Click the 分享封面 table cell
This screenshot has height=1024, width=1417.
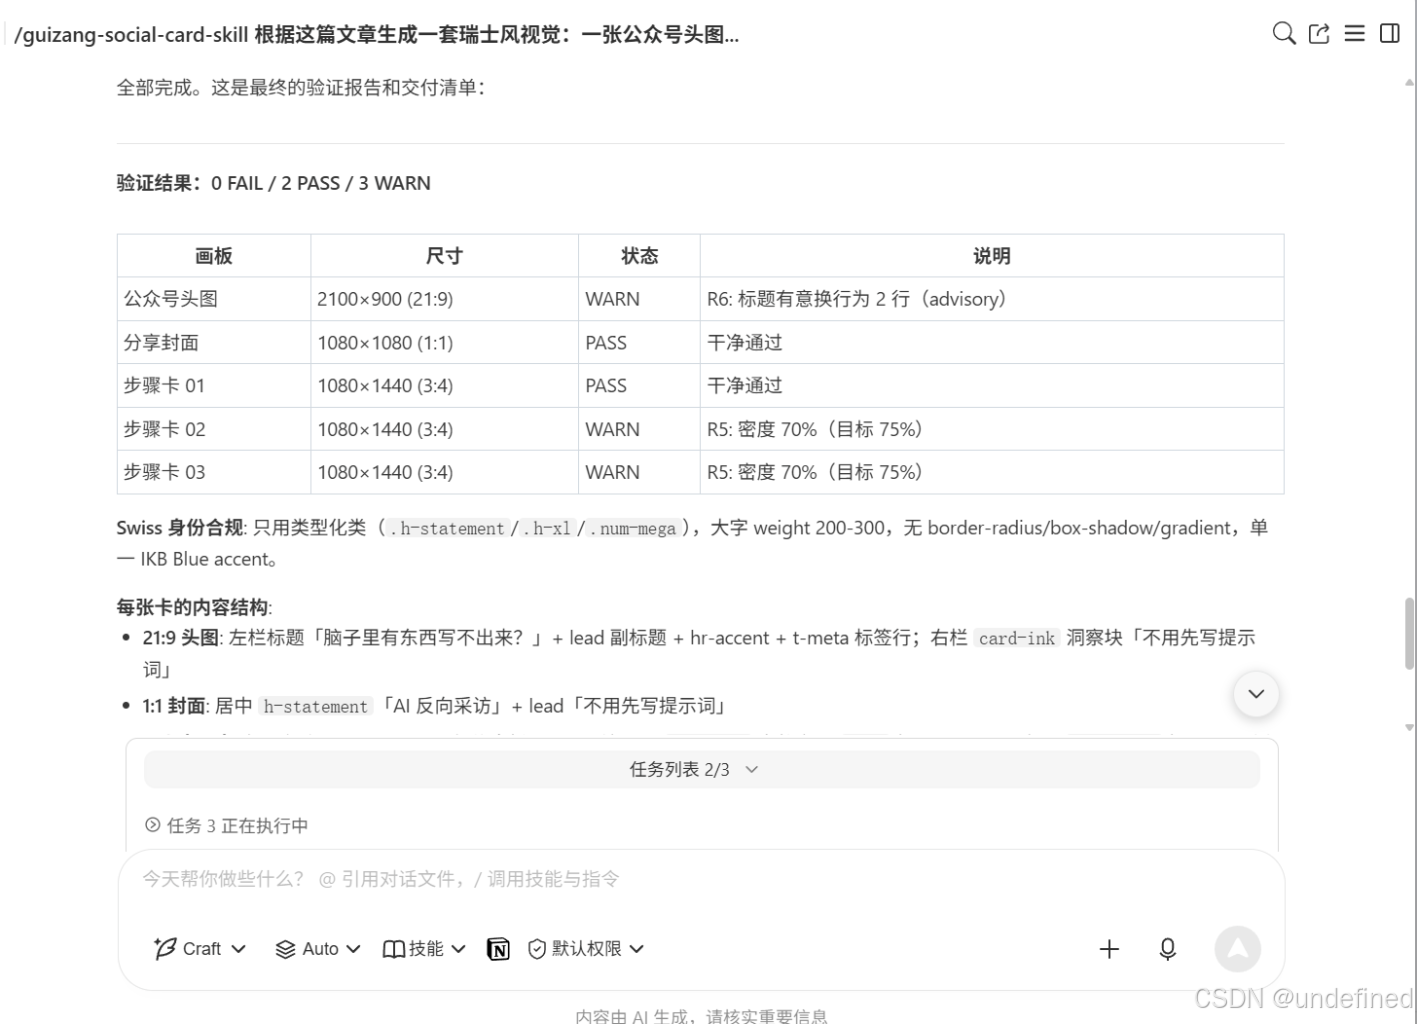pyautogui.click(x=214, y=342)
